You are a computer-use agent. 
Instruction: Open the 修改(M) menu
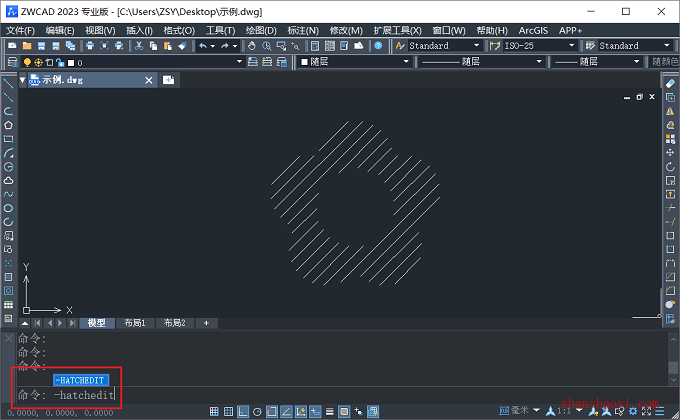[x=346, y=30]
